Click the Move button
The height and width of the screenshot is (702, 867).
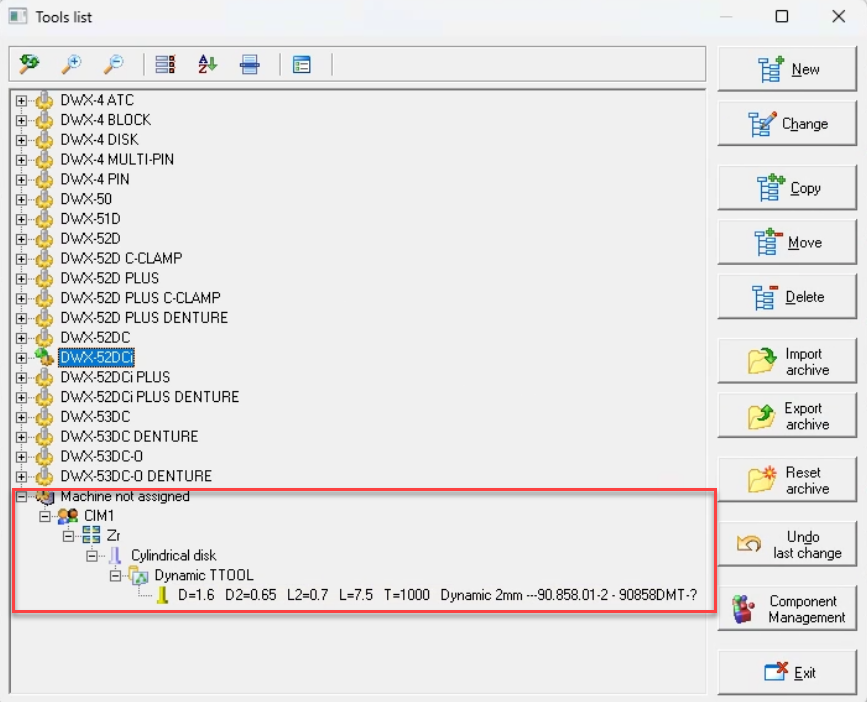(x=787, y=242)
